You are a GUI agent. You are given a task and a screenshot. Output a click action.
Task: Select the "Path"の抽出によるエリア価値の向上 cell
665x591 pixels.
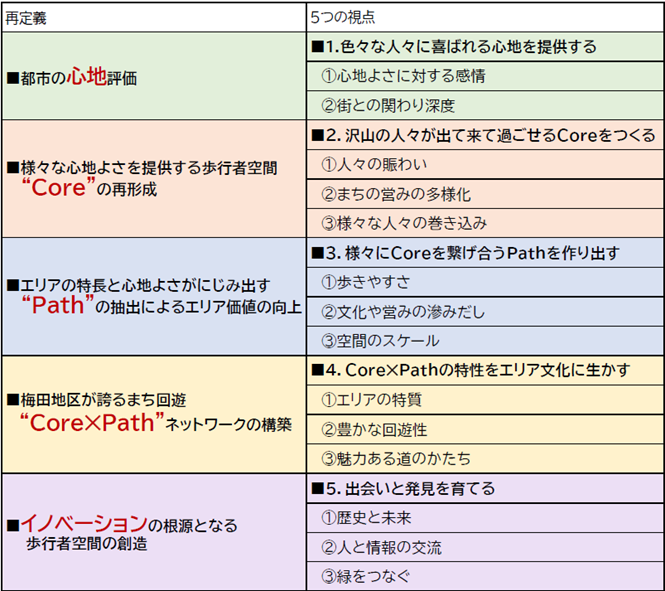pos(153,296)
